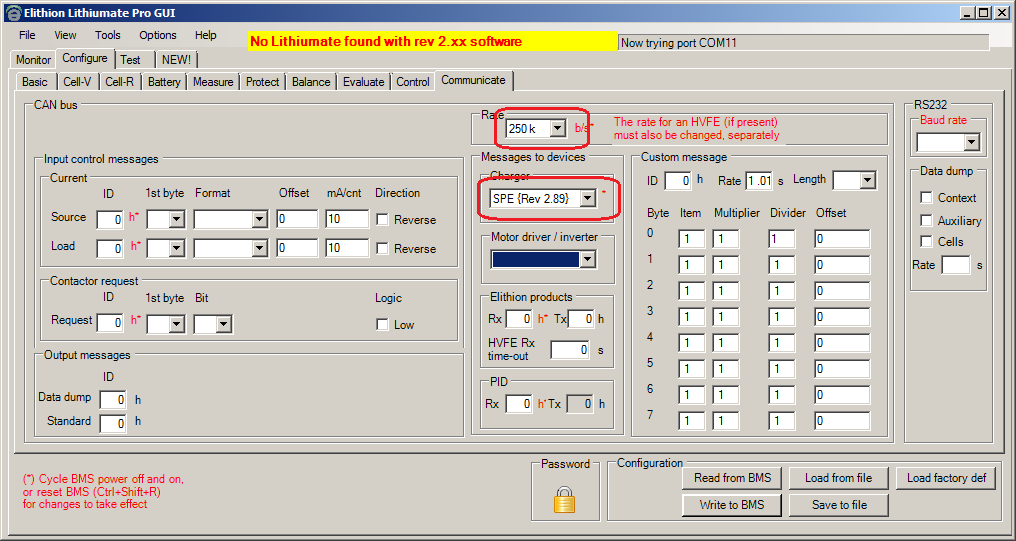Click the Byte 3 Multiplier field
This screenshot has height=541, width=1016.
(726, 317)
